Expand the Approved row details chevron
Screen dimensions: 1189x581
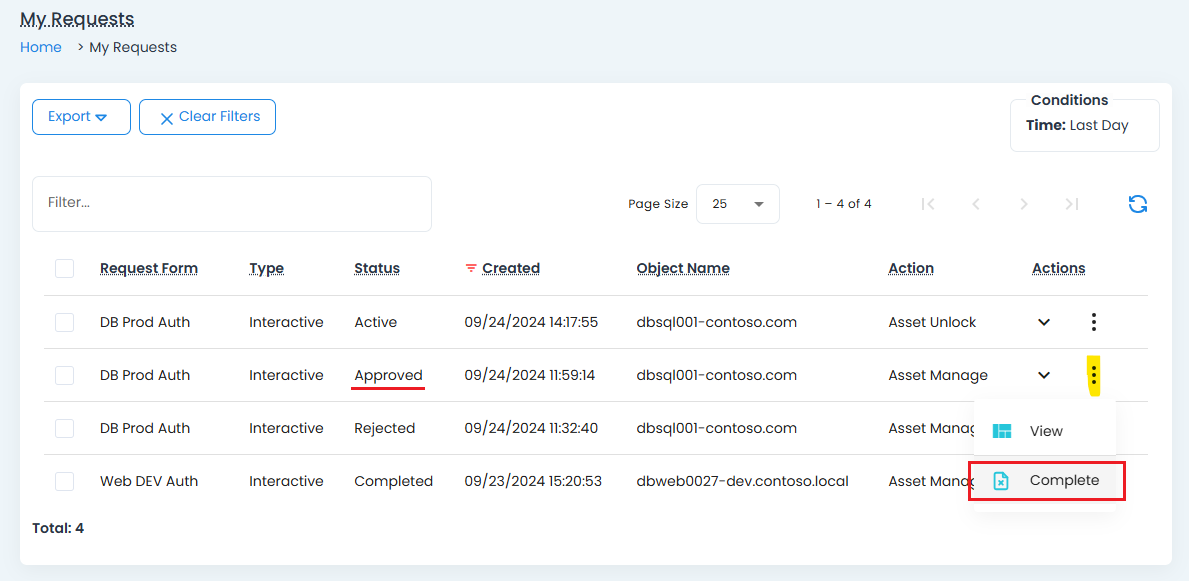click(1044, 375)
